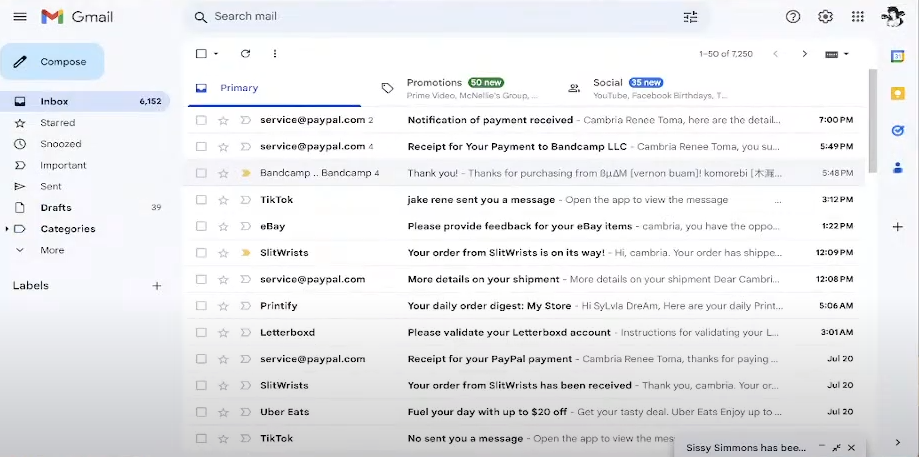Image resolution: width=919 pixels, height=457 pixels.
Task: Check the Printify email checkbox
Action: [201, 306]
